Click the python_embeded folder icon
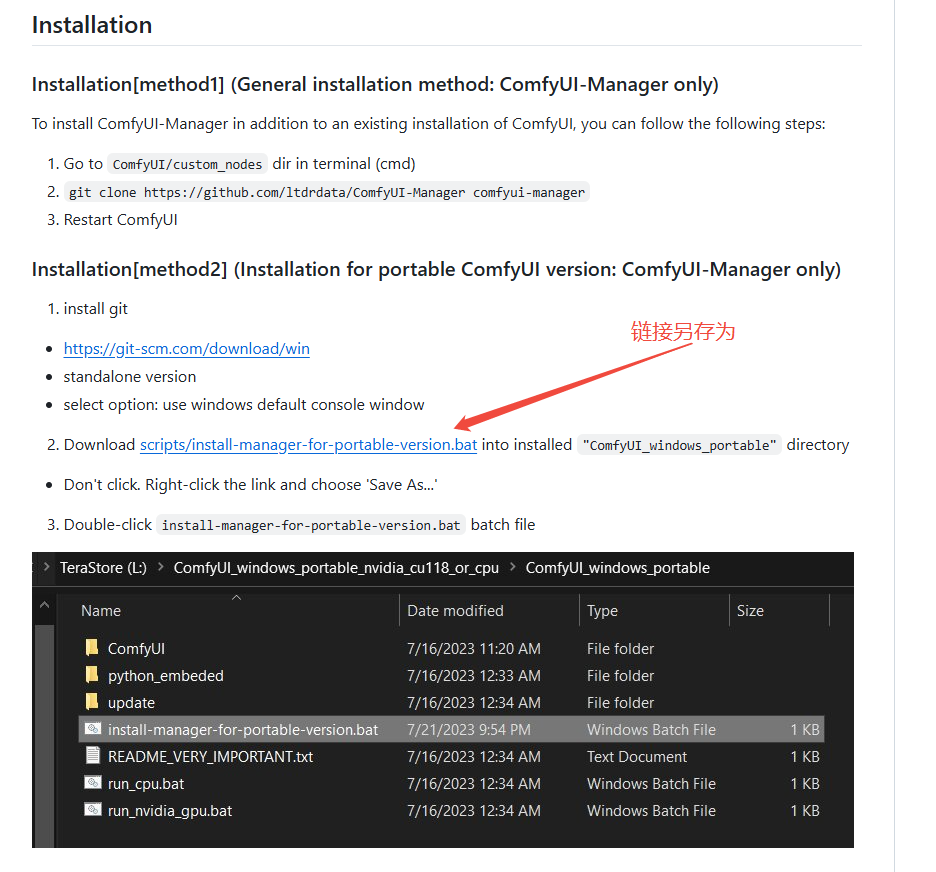The height and width of the screenshot is (872, 936). coord(92,675)
